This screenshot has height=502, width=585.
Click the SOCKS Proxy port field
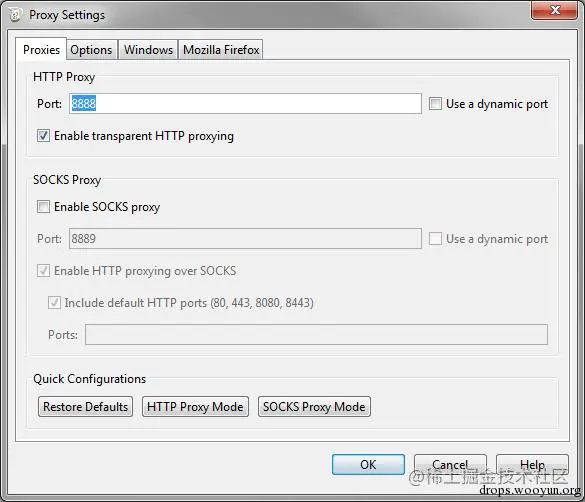point(245,239)
